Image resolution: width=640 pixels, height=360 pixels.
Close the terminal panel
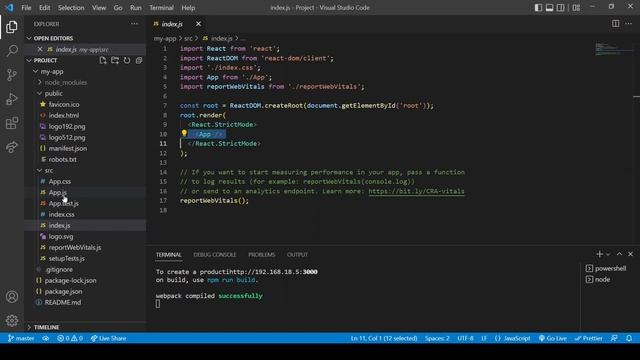pyautogui.click(x=631, y=254)
